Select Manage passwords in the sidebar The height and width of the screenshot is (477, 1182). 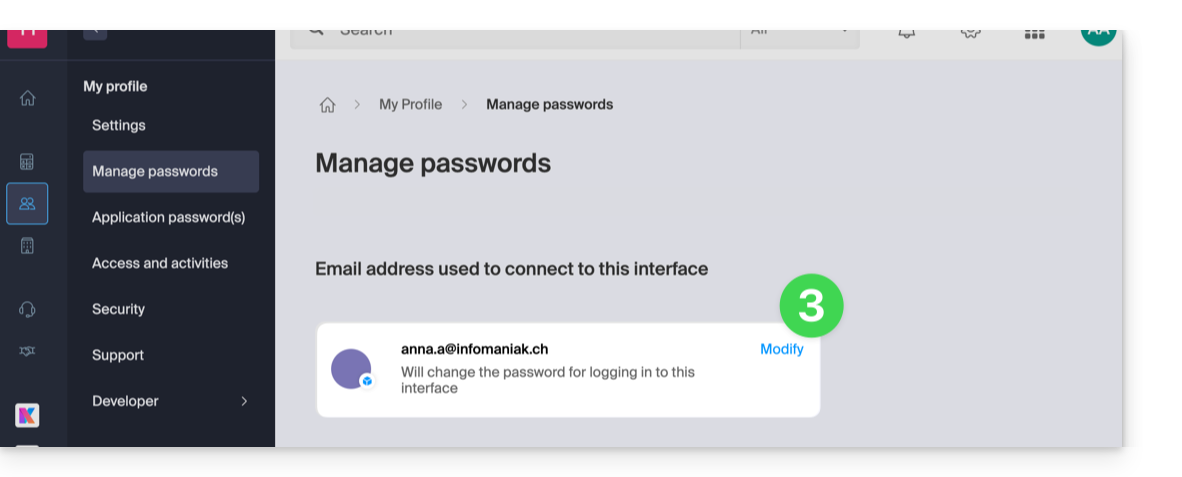coord(155,171)
